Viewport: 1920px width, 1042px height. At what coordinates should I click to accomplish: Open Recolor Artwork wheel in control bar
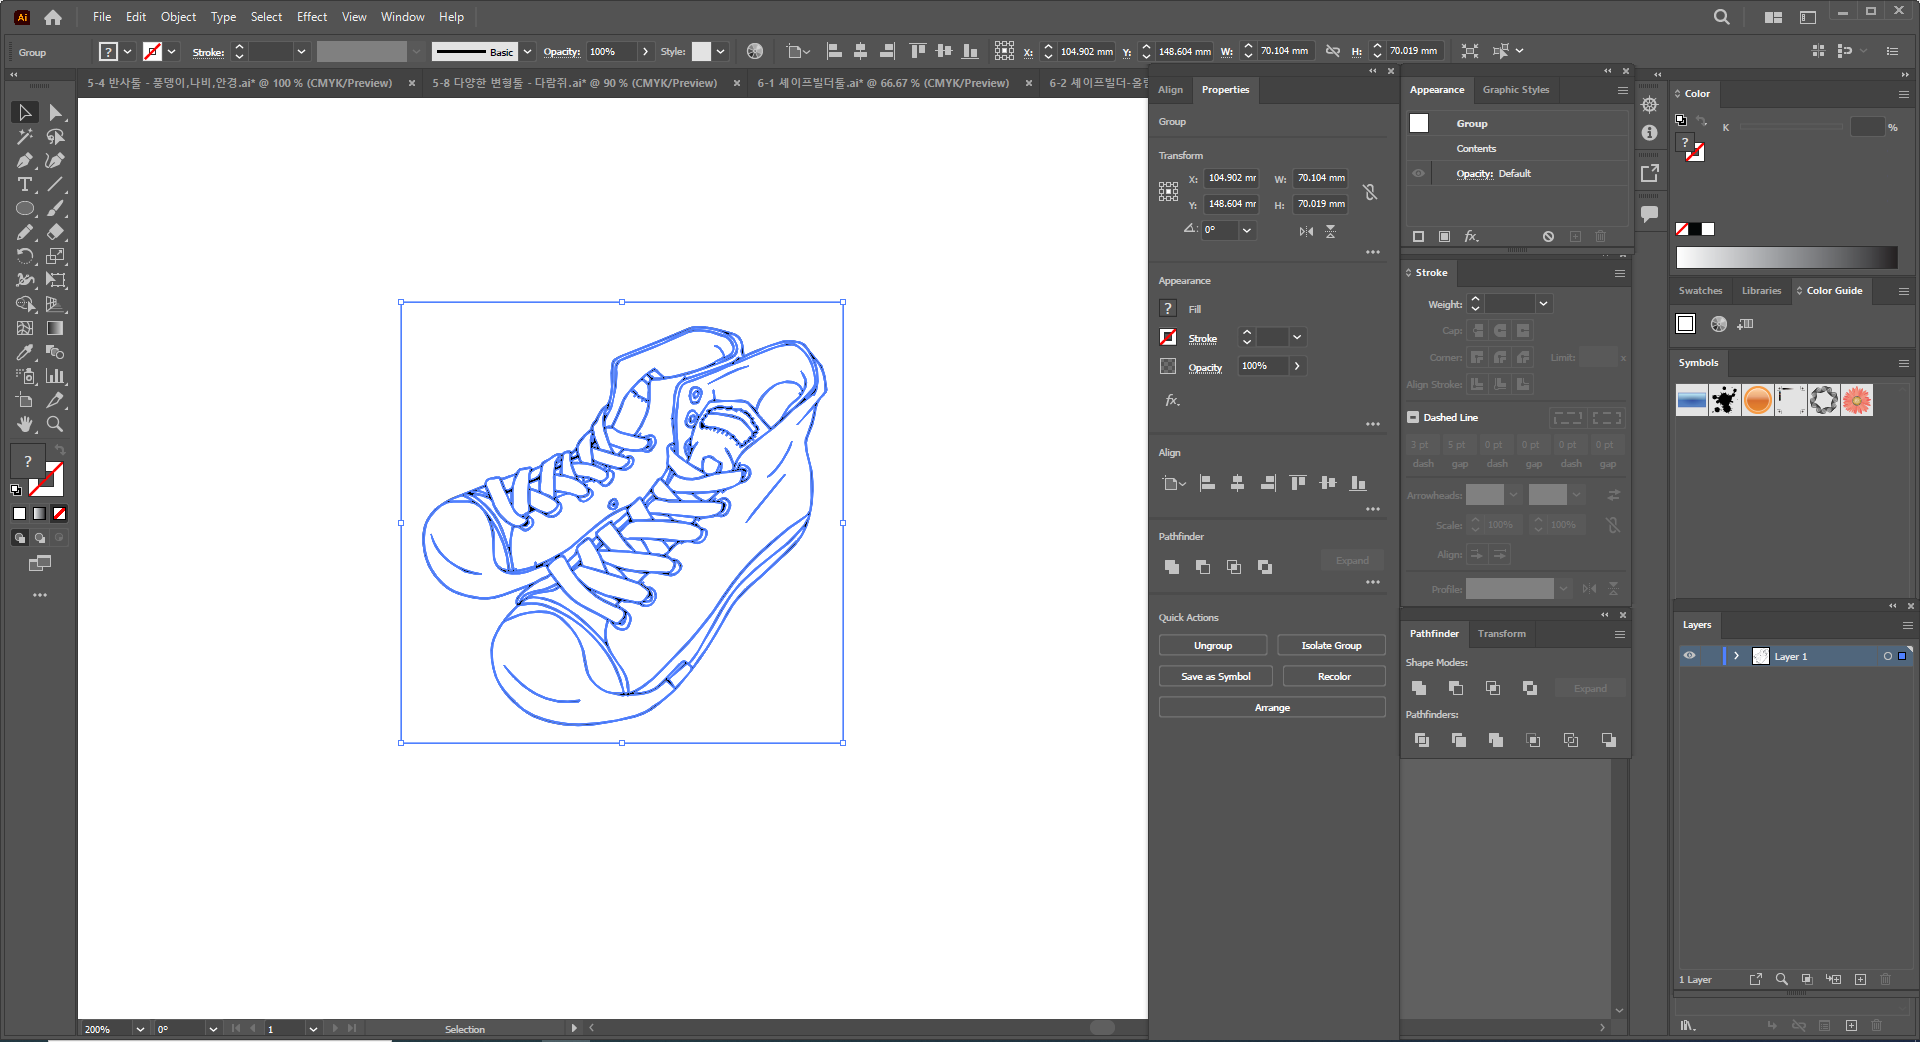point(755,51)
